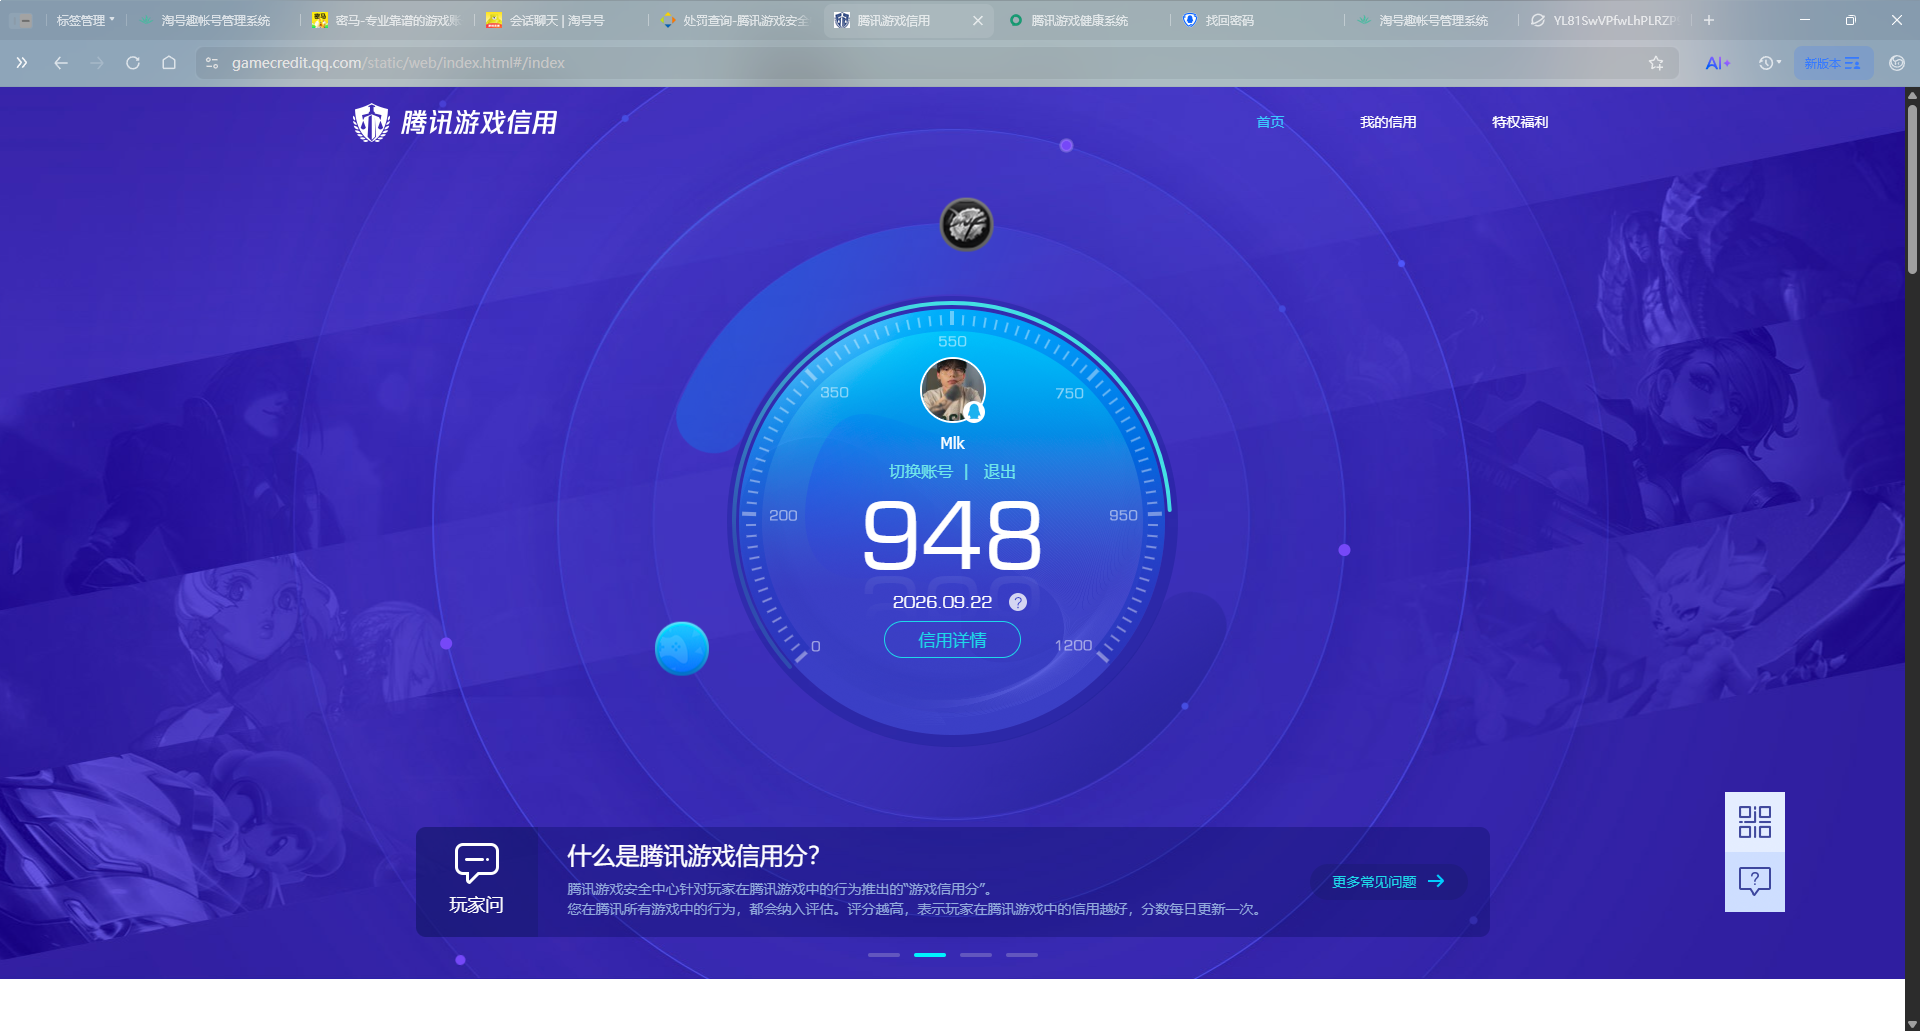Select the fourth carousel indicator dash

[1022, 955]
